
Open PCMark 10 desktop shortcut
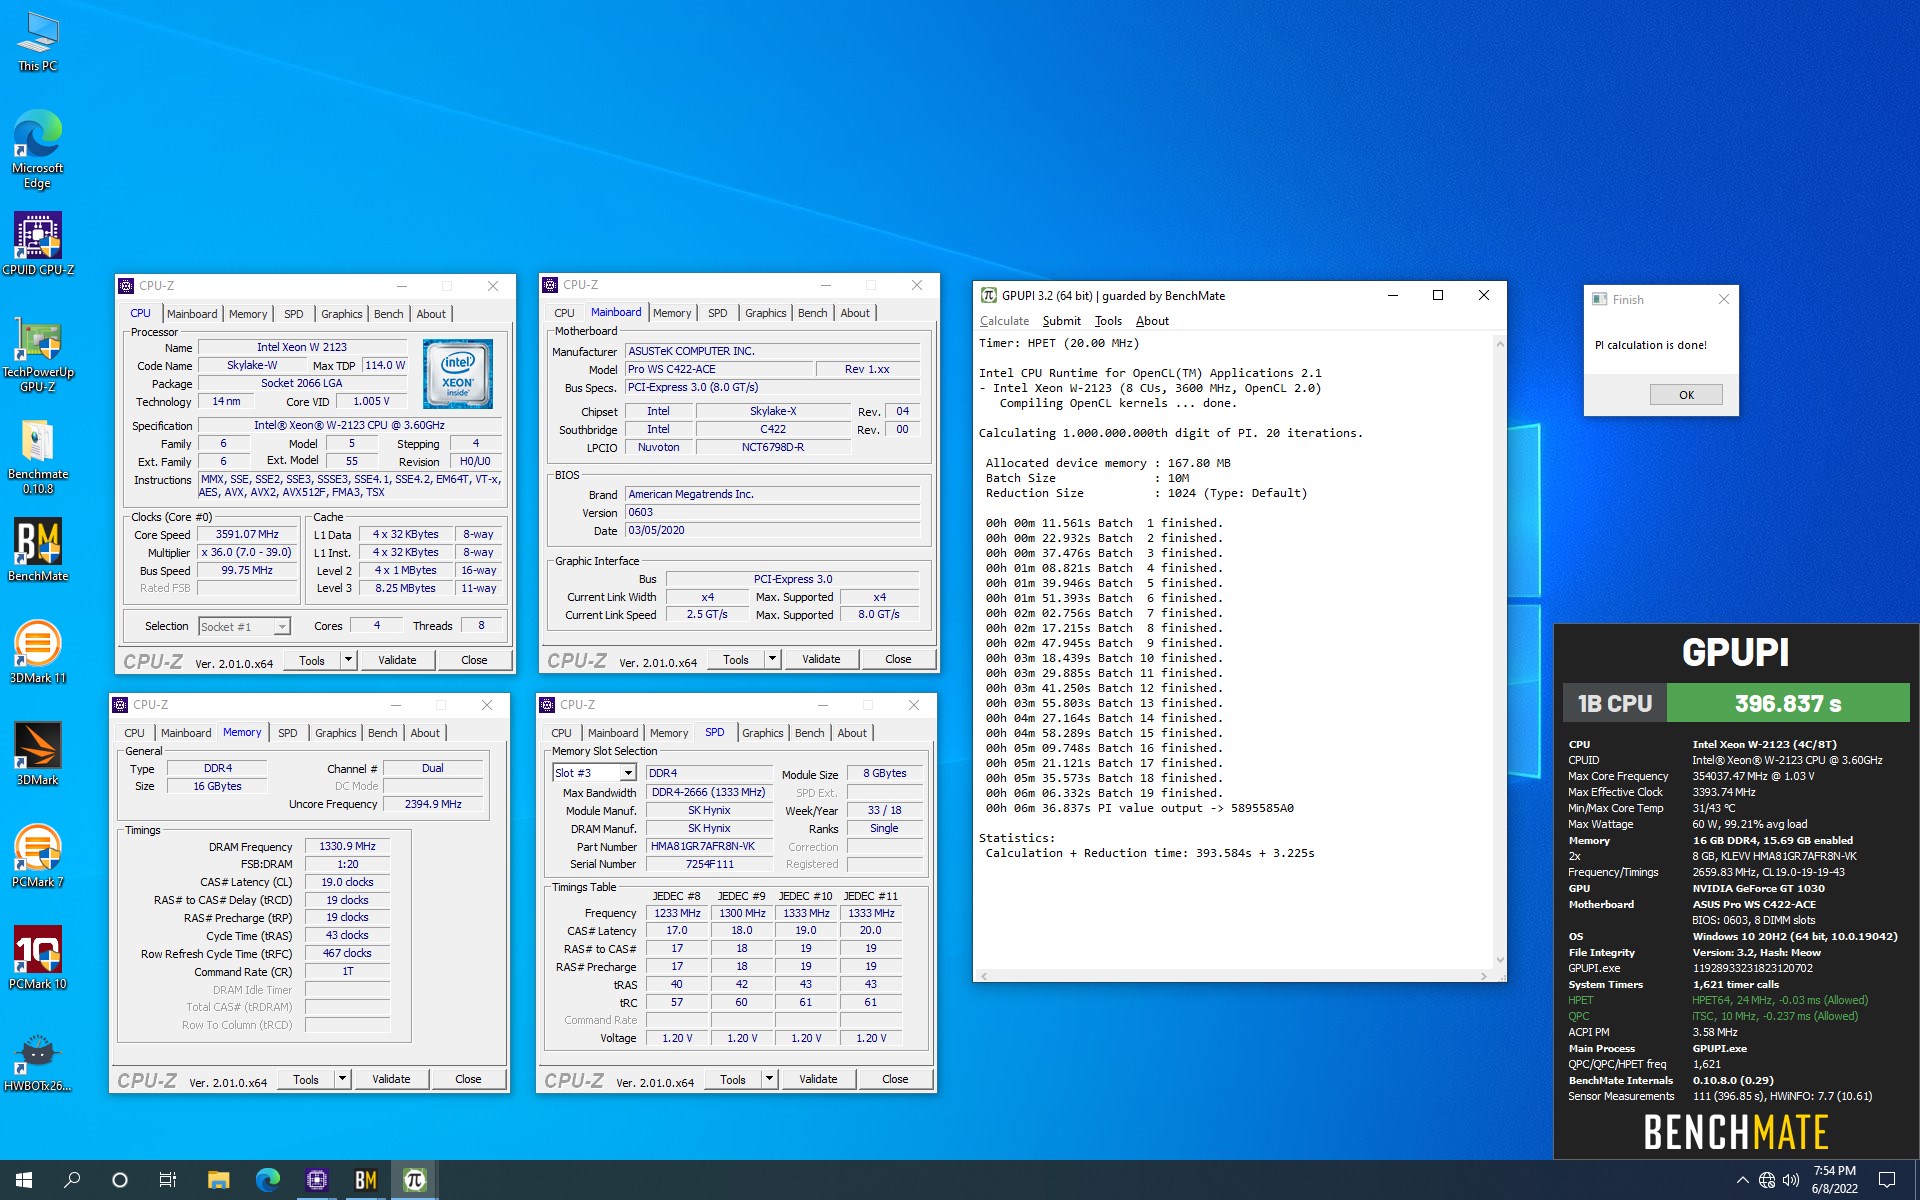click(37, 958)
